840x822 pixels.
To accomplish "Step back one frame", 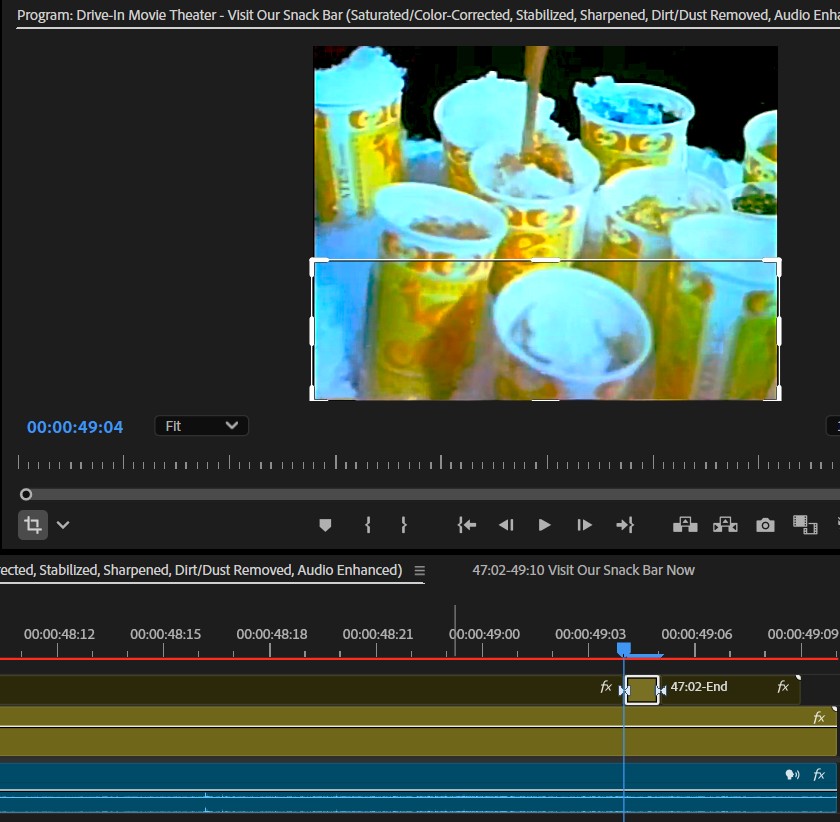I will click(506, 525).
